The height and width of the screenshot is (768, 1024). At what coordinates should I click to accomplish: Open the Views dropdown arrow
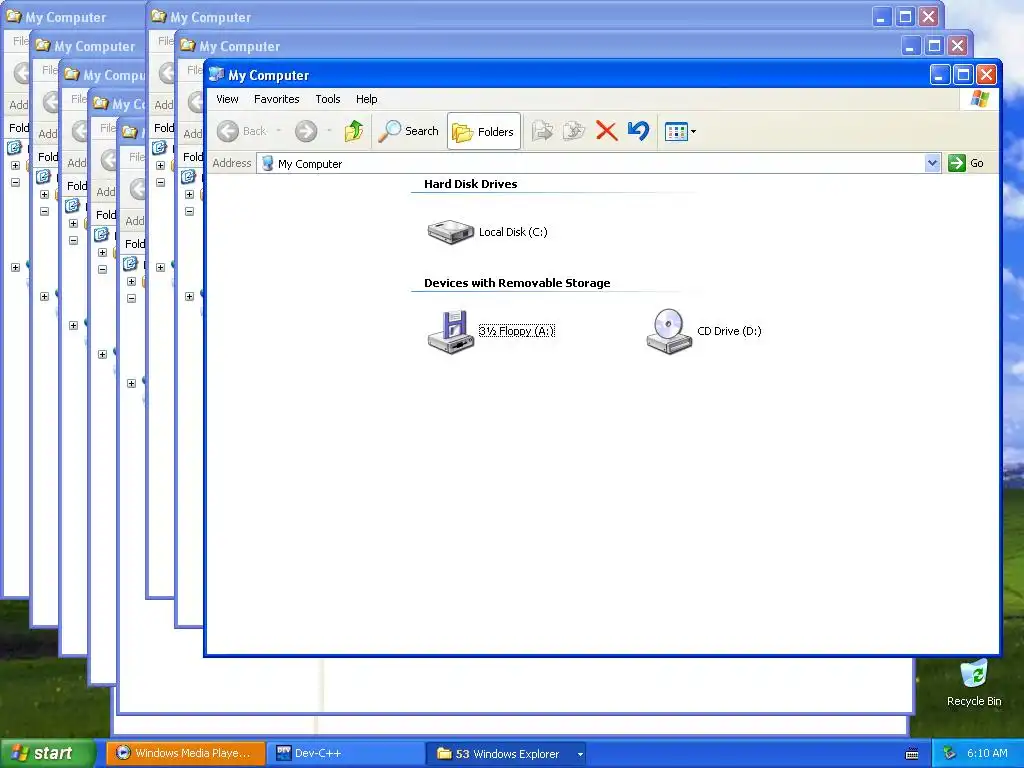[x=694, y=131]
